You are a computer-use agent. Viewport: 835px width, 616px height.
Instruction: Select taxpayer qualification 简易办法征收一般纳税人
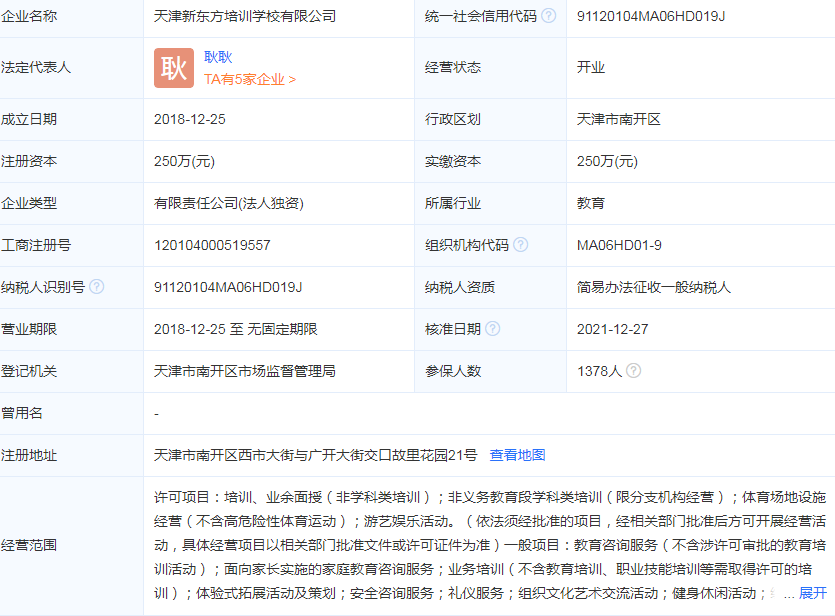(653, 288)
